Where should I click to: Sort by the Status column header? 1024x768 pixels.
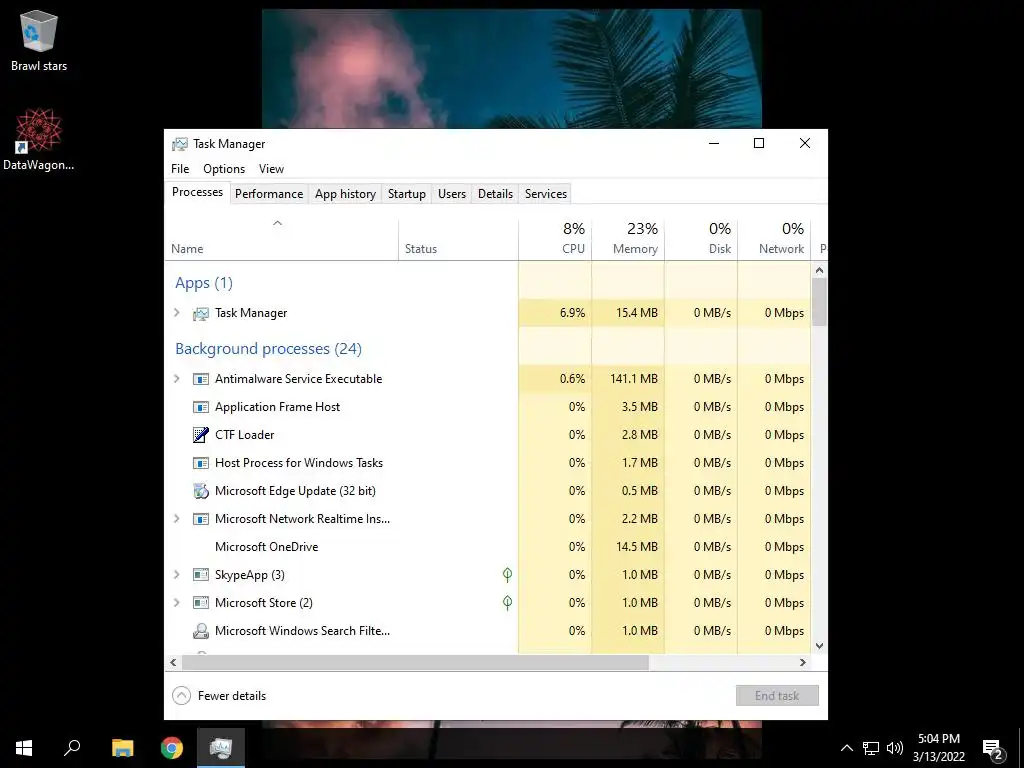(458, 240)
